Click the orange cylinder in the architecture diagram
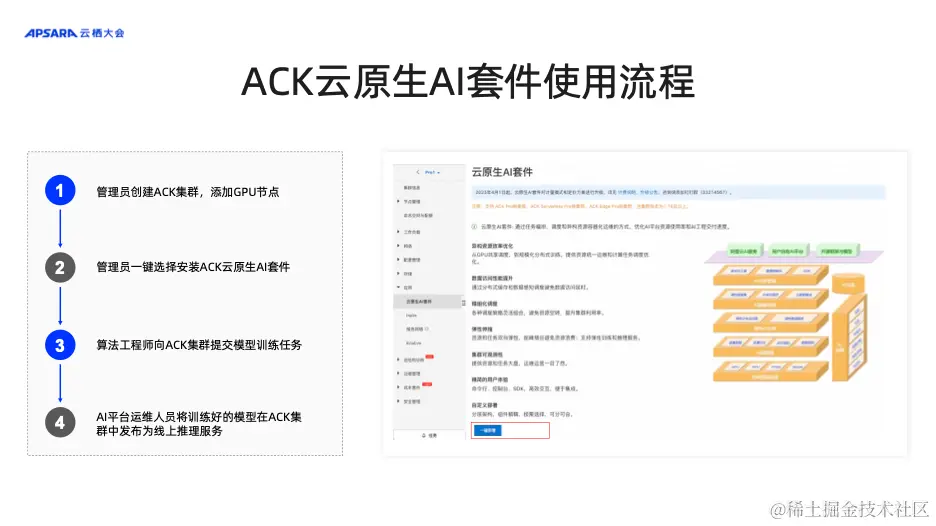936x526 pixels. tap(848, 284)
